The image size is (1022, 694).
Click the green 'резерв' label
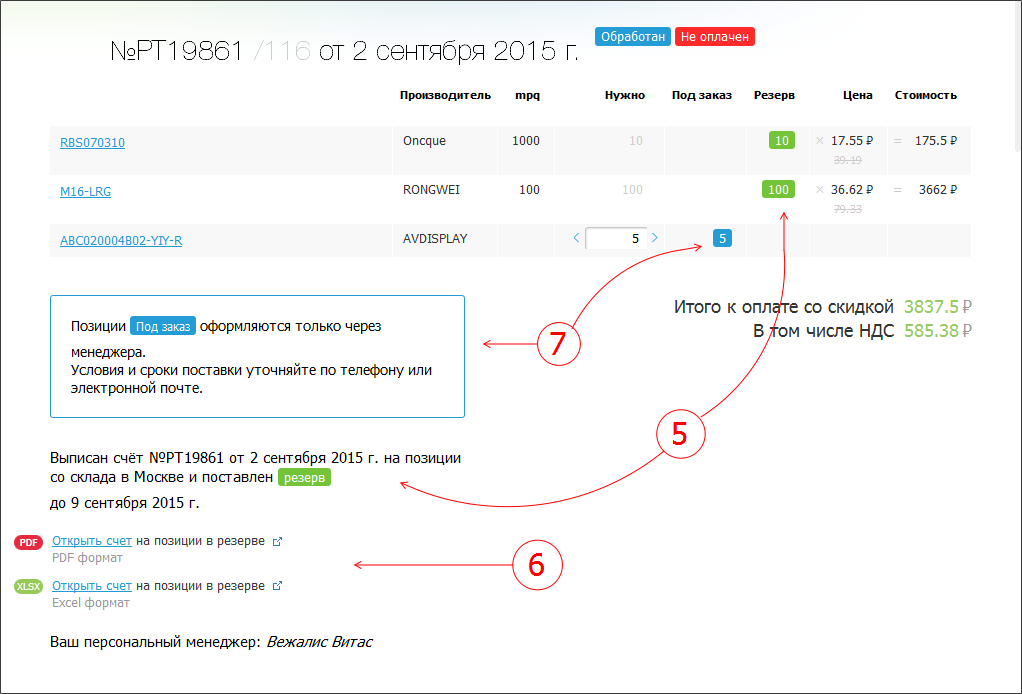pos(304,478)
